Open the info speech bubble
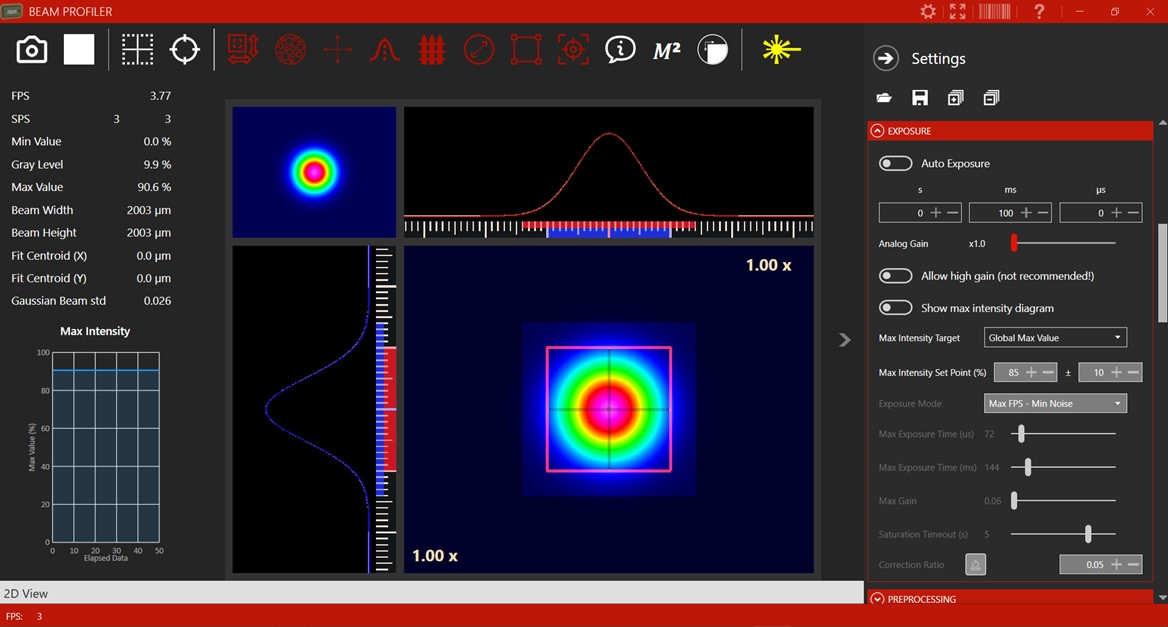The width and height of the screenshot is (1168, 627). tap(620, 50)
